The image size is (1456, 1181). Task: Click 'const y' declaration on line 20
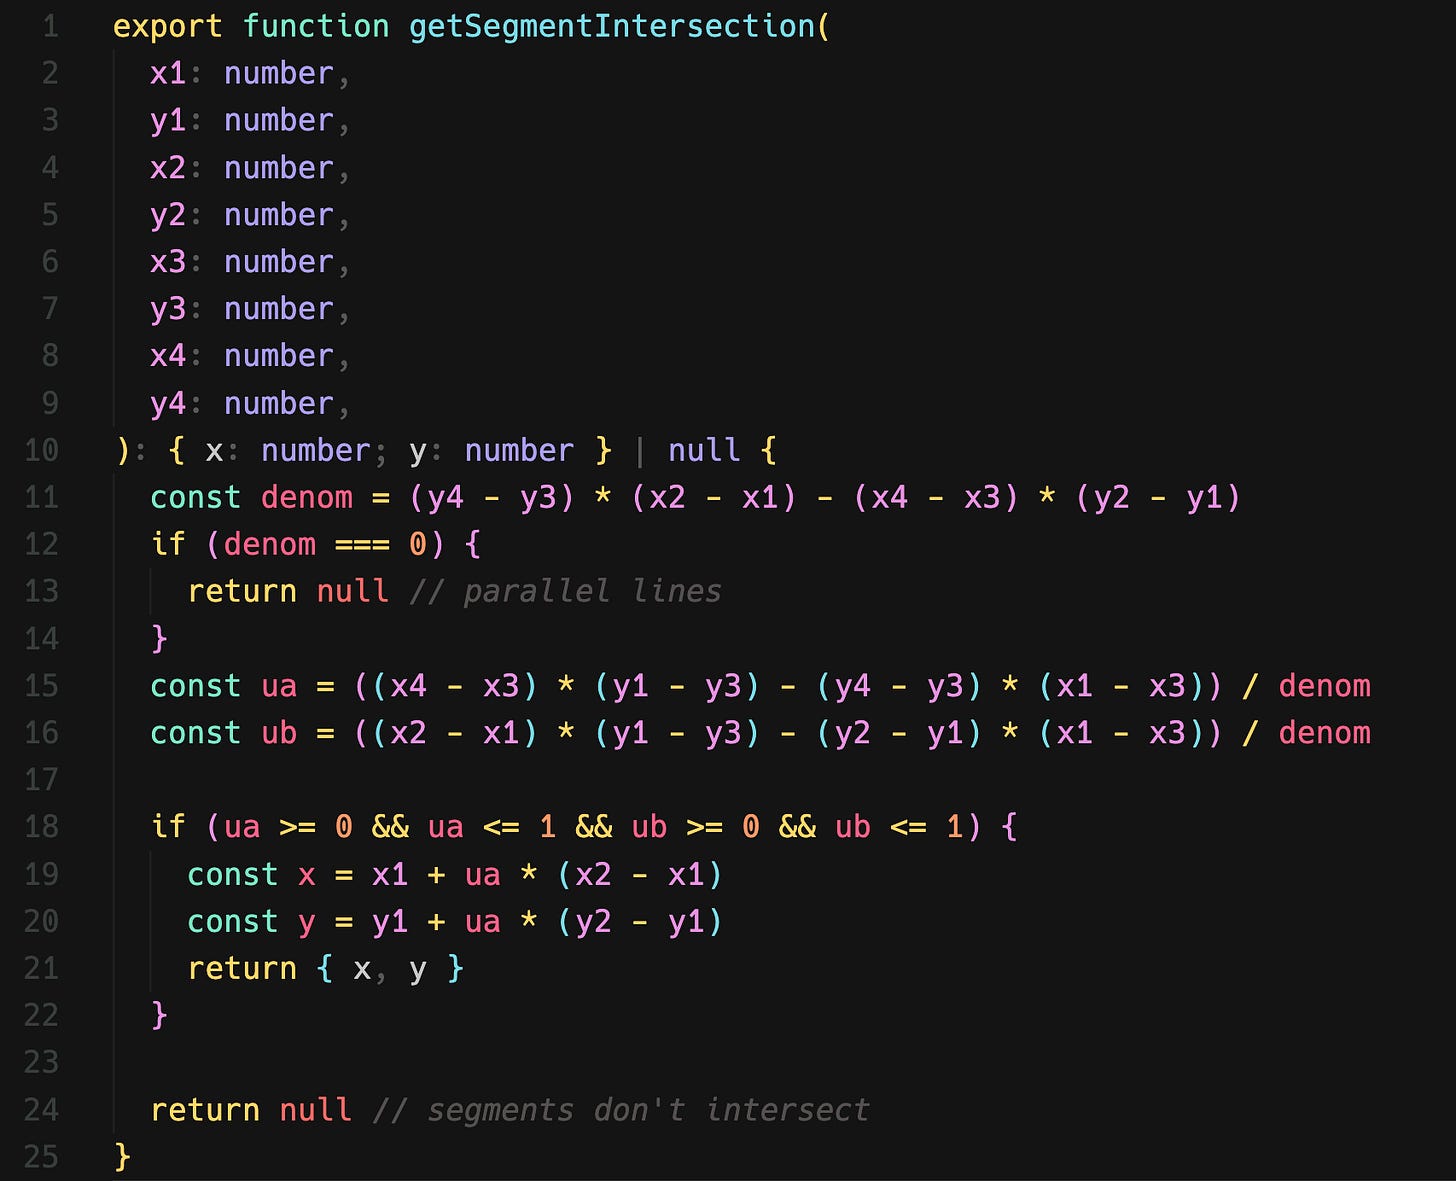point(251,922)
